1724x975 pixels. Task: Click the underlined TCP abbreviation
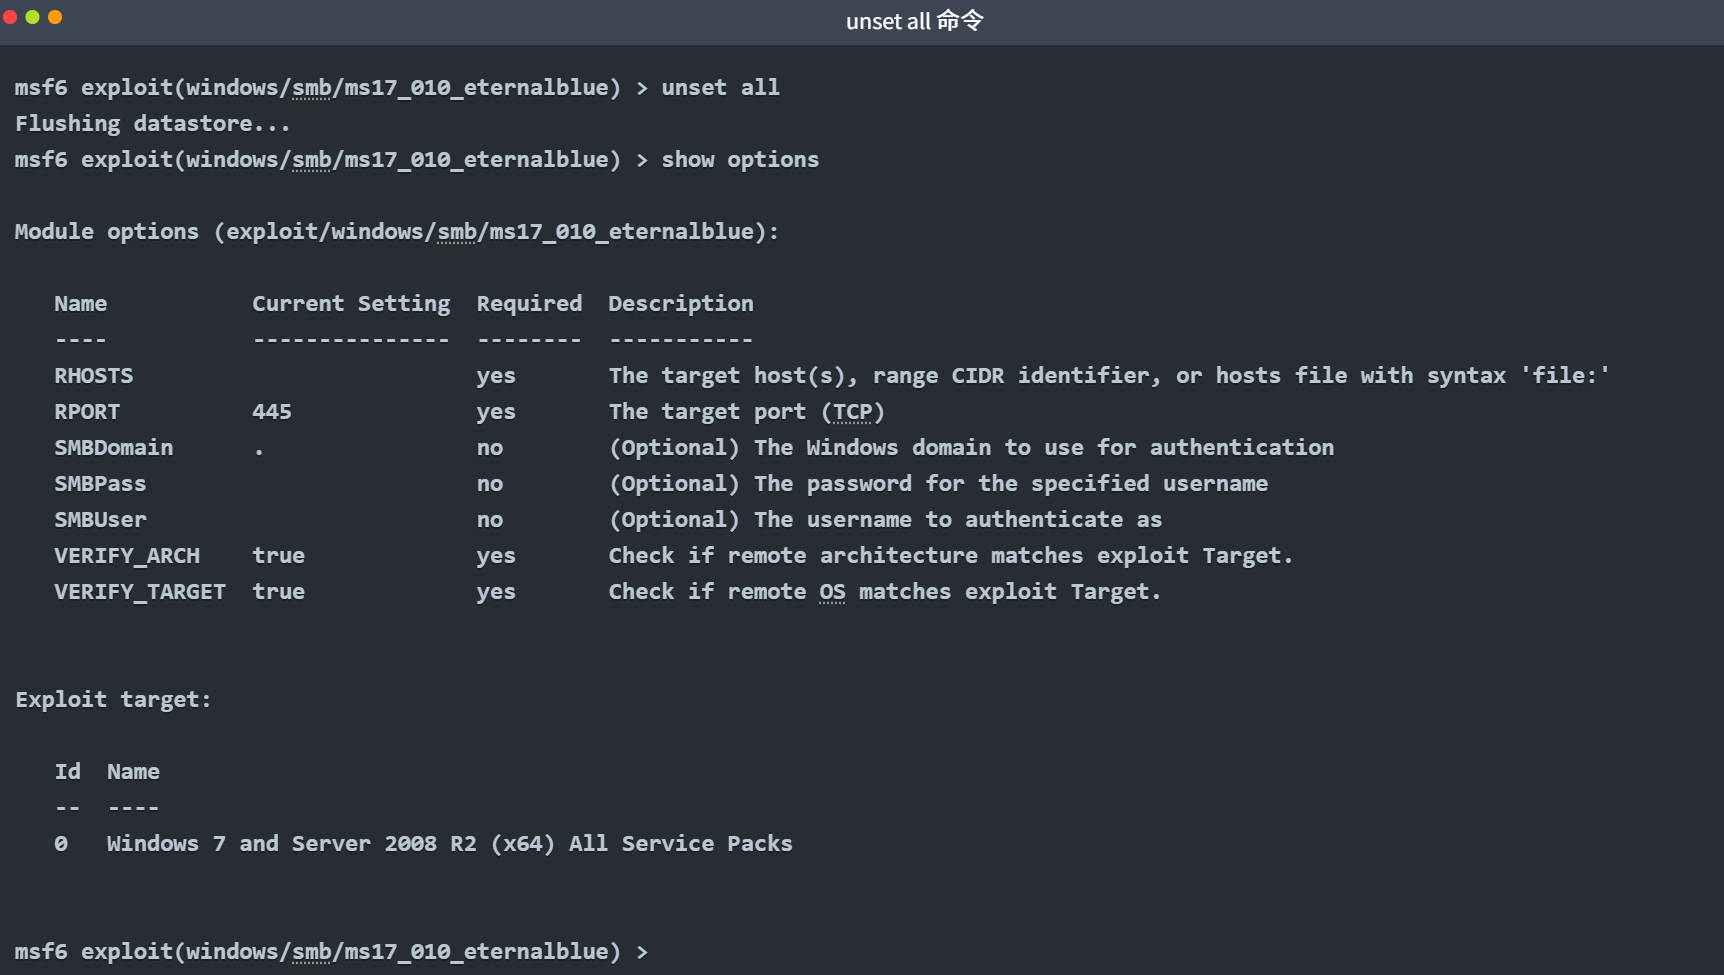852,412
